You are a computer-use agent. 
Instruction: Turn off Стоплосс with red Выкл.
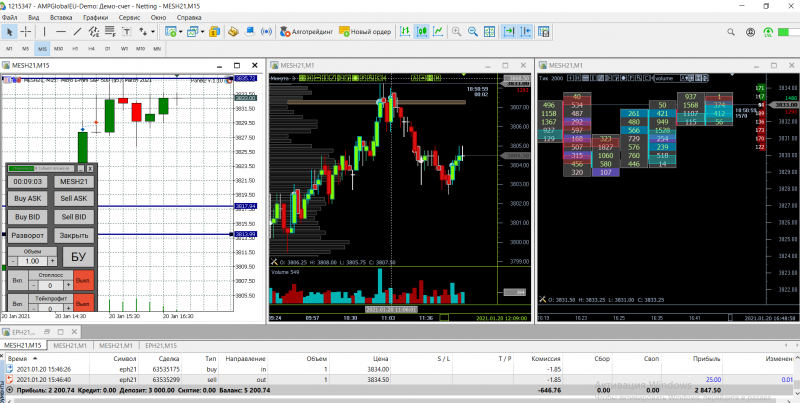[84, 280]
